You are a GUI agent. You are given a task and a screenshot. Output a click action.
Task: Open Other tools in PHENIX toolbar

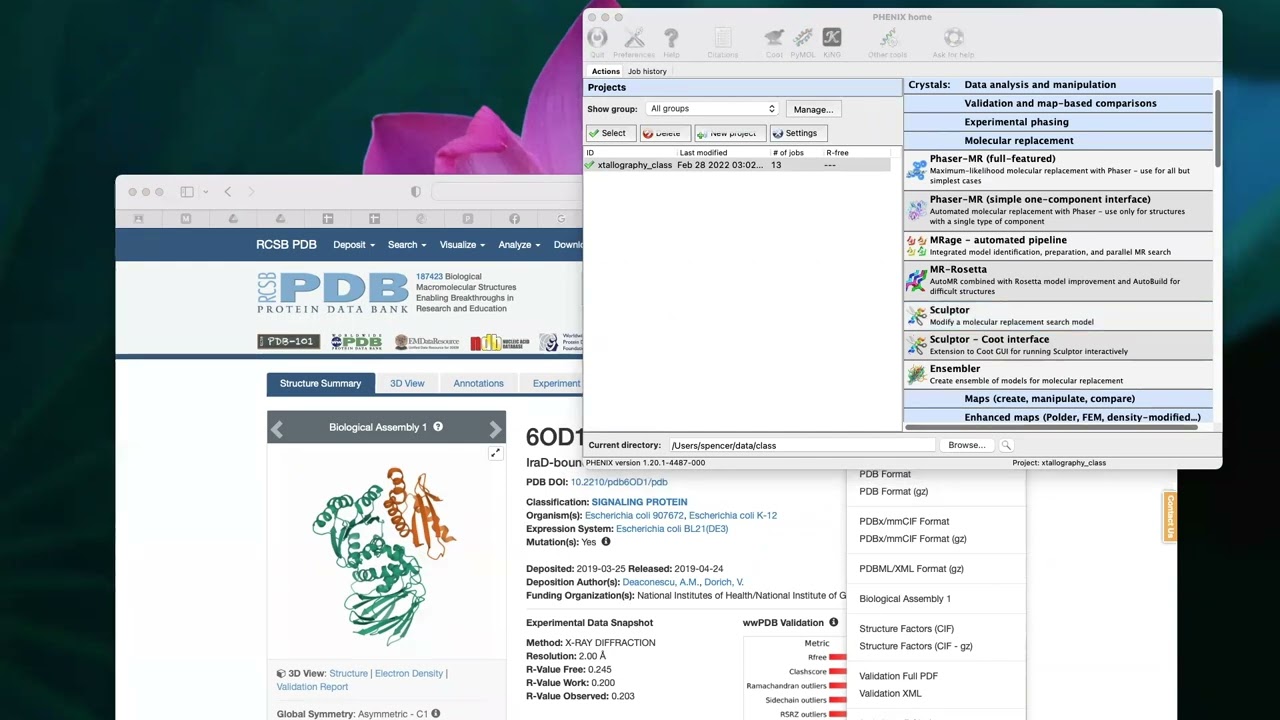887,38
